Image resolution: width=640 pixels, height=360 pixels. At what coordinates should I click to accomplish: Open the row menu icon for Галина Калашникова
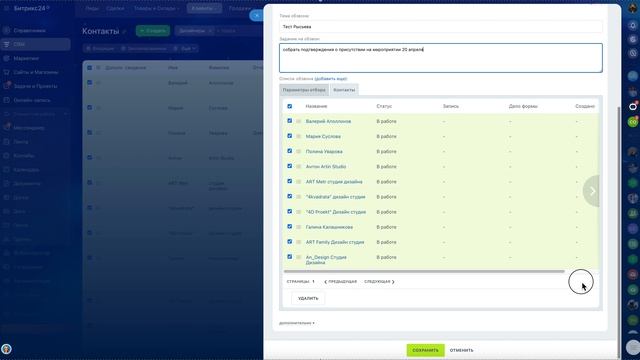pos(298,227)
